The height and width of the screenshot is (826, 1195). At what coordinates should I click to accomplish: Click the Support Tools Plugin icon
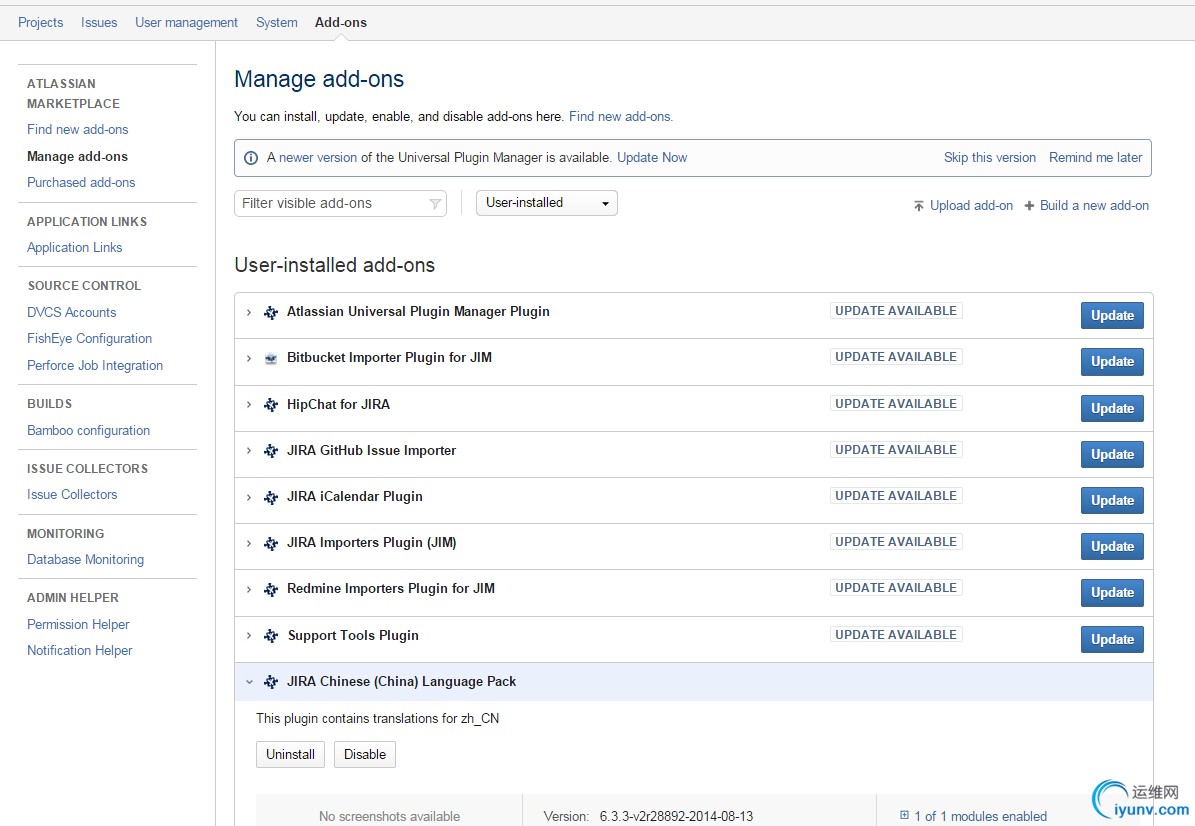271,636
